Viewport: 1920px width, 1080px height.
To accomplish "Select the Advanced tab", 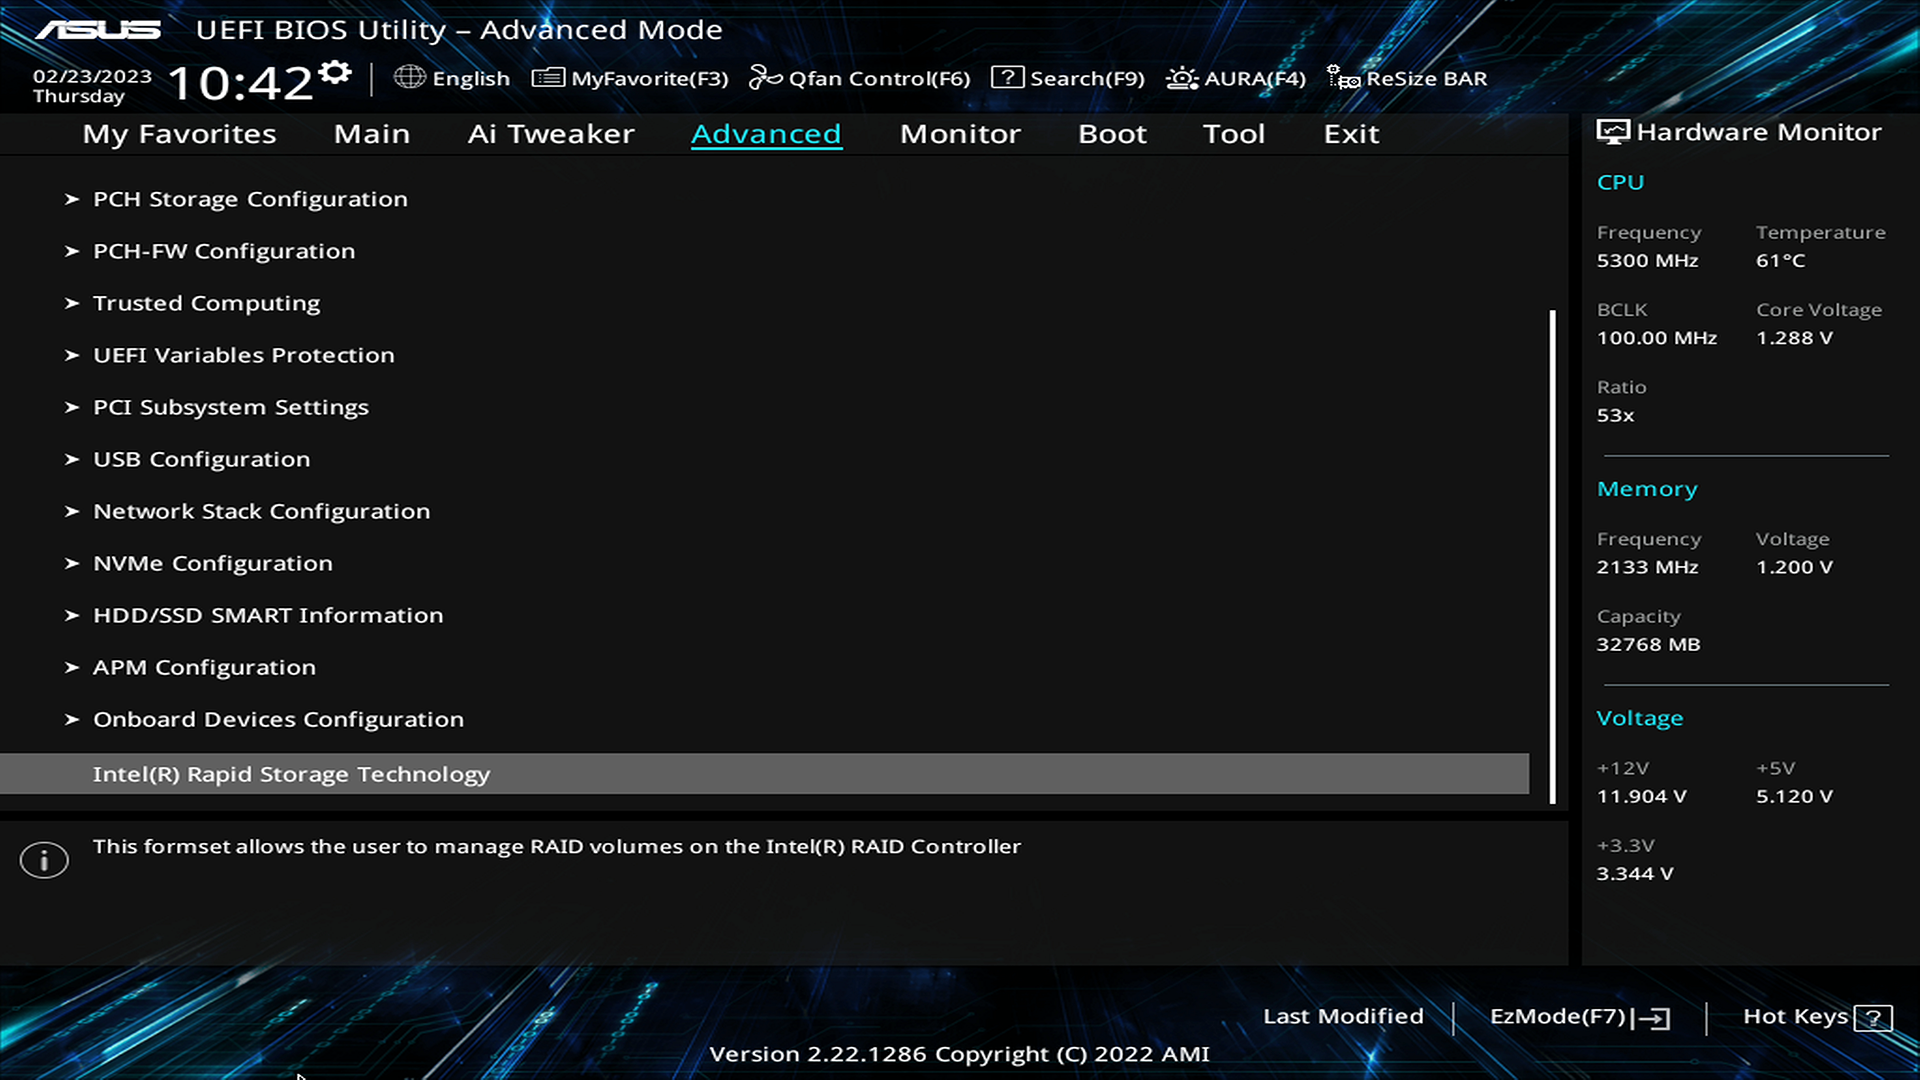I will point(766,133).
